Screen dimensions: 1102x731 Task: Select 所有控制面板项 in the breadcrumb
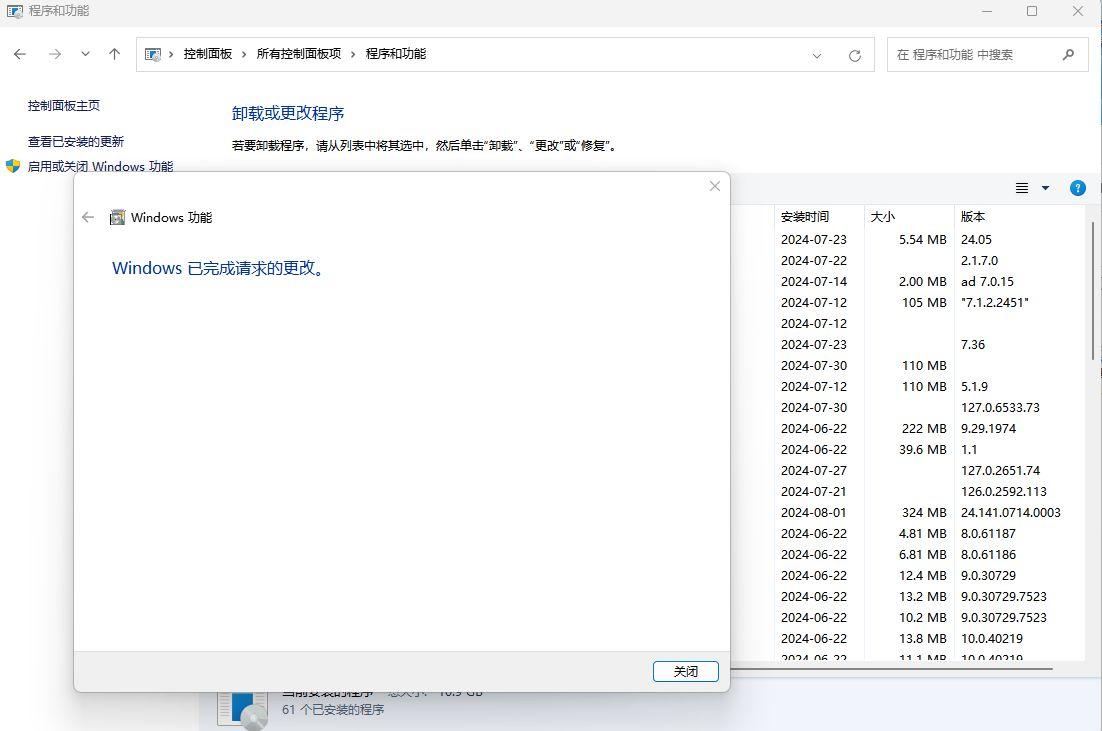(299, 54)
